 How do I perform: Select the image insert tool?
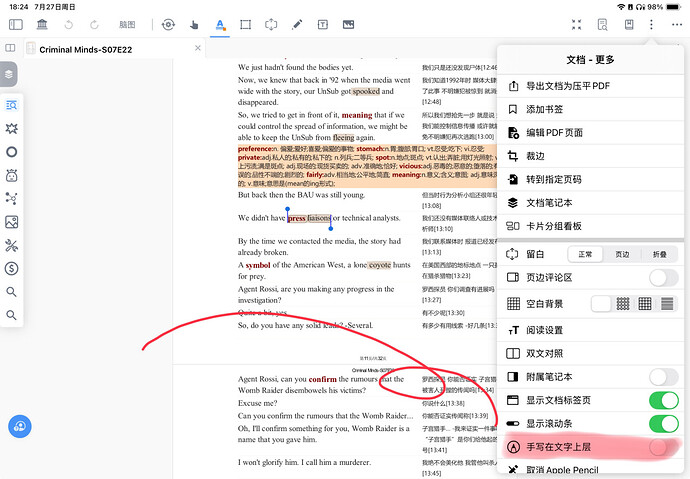point(349,25)
